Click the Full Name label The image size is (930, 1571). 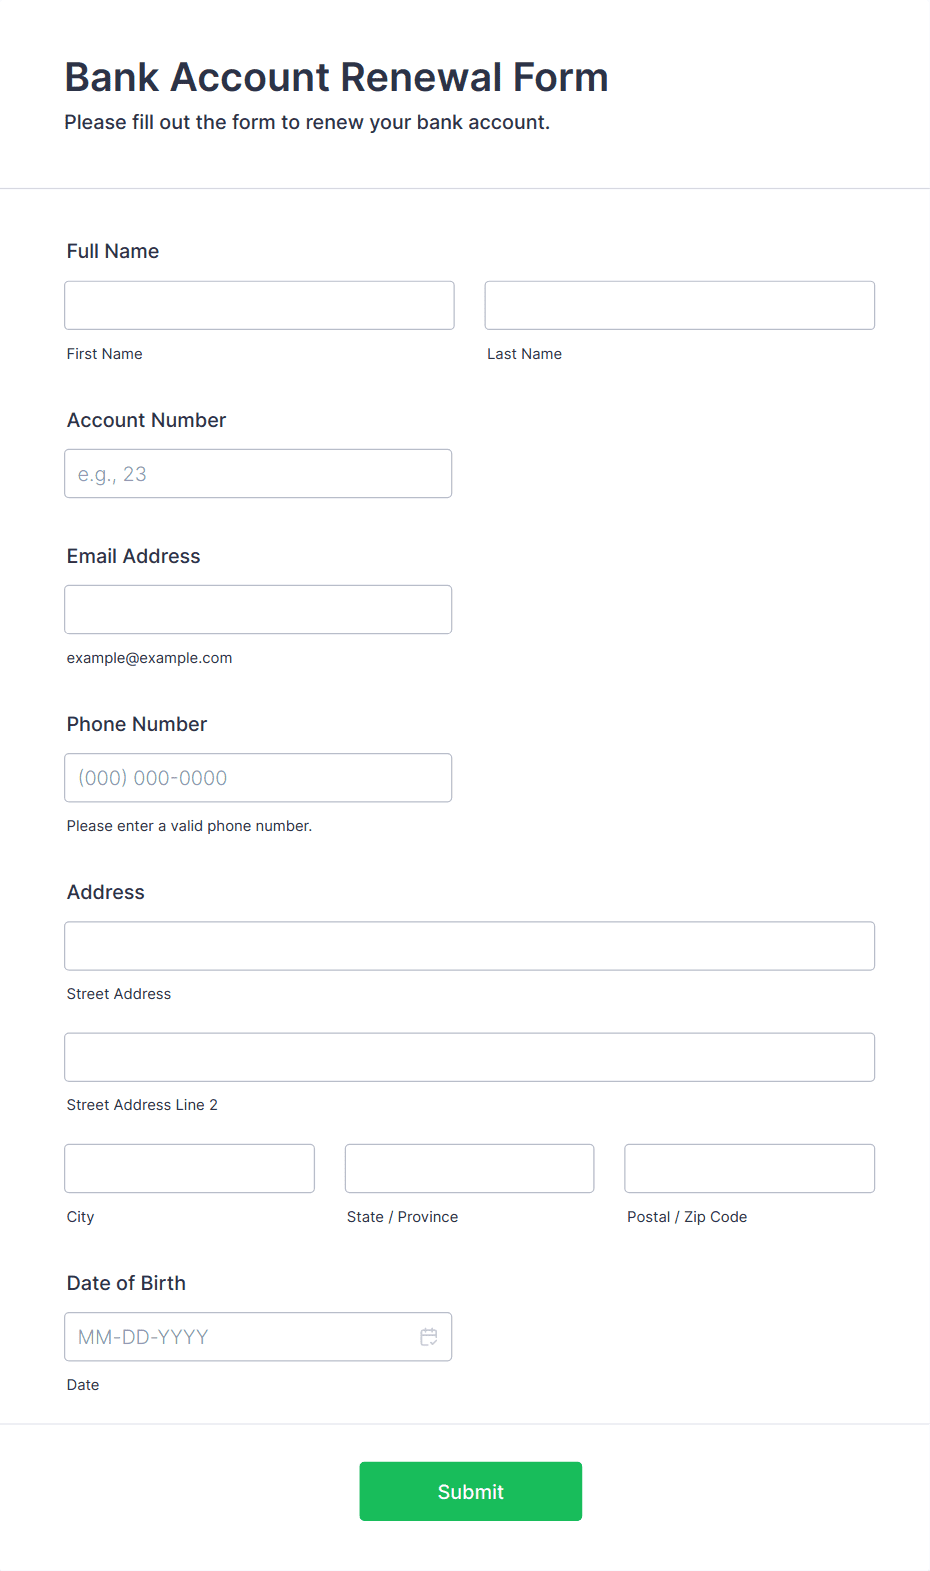113,251
